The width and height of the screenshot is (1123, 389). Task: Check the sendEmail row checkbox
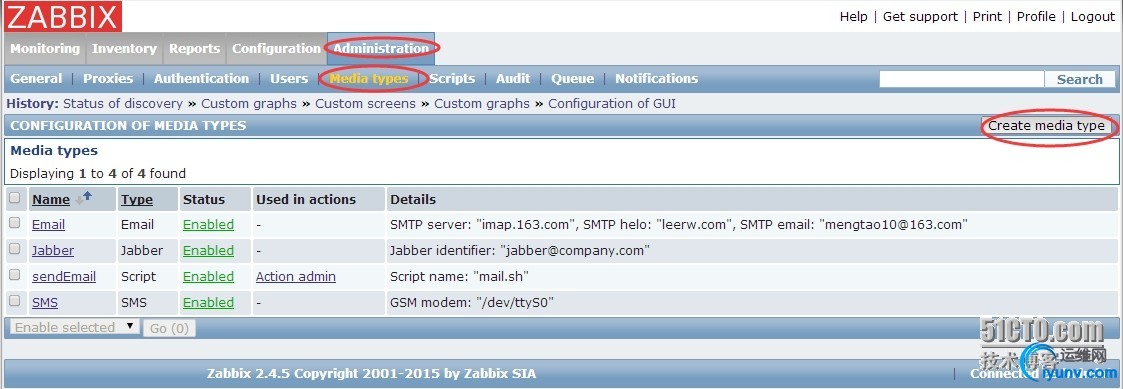pos(14,275)
